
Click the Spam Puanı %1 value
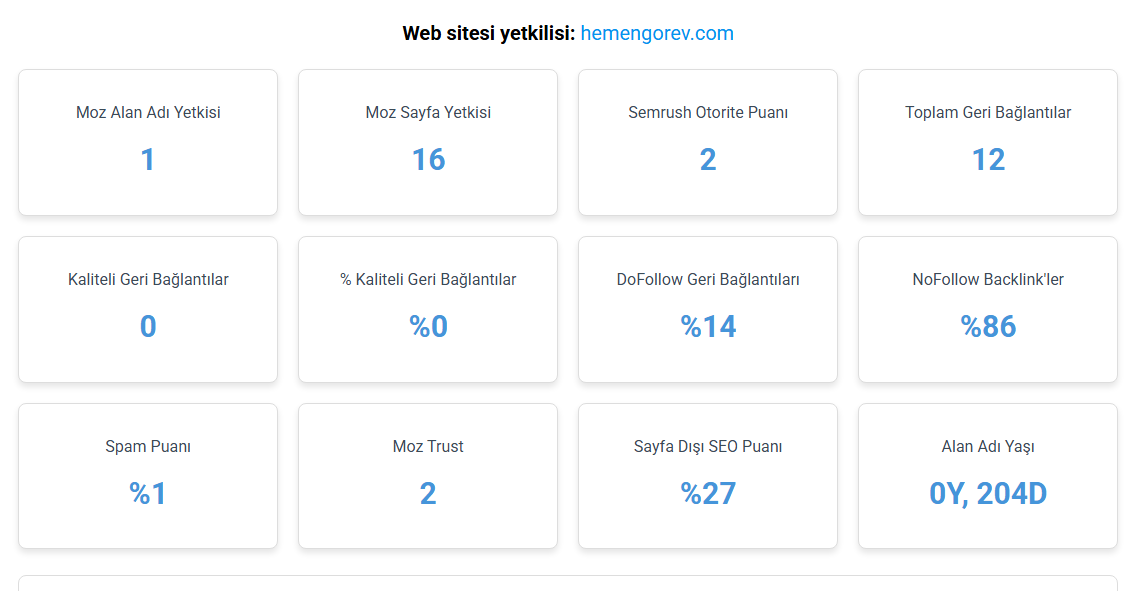click(x=148, y=493)
